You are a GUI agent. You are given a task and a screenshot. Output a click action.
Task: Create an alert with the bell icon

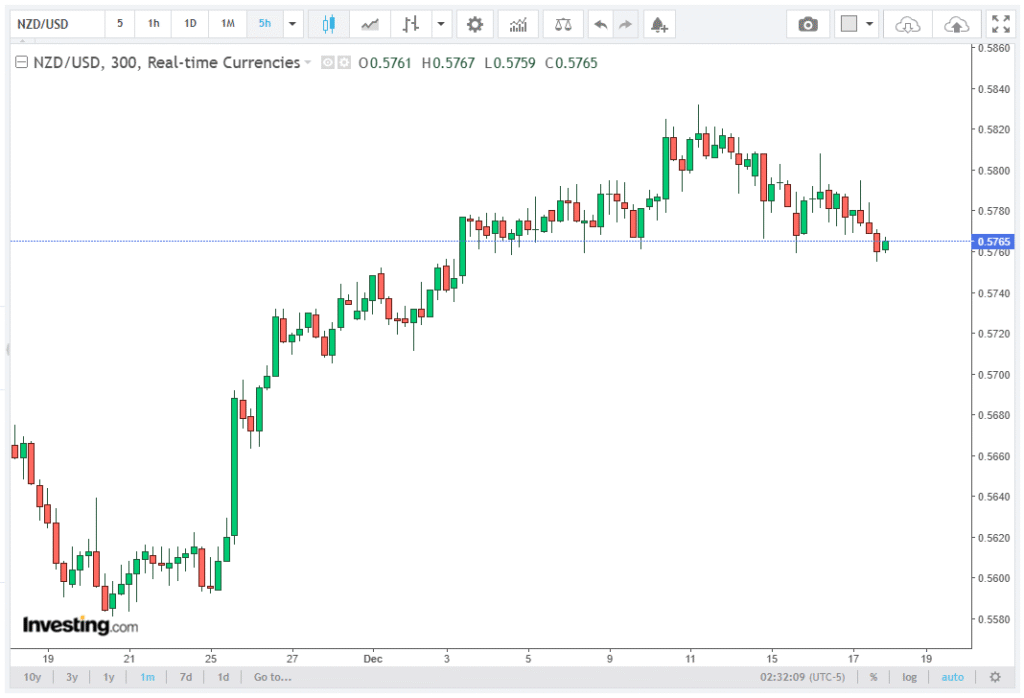(657, 24)
